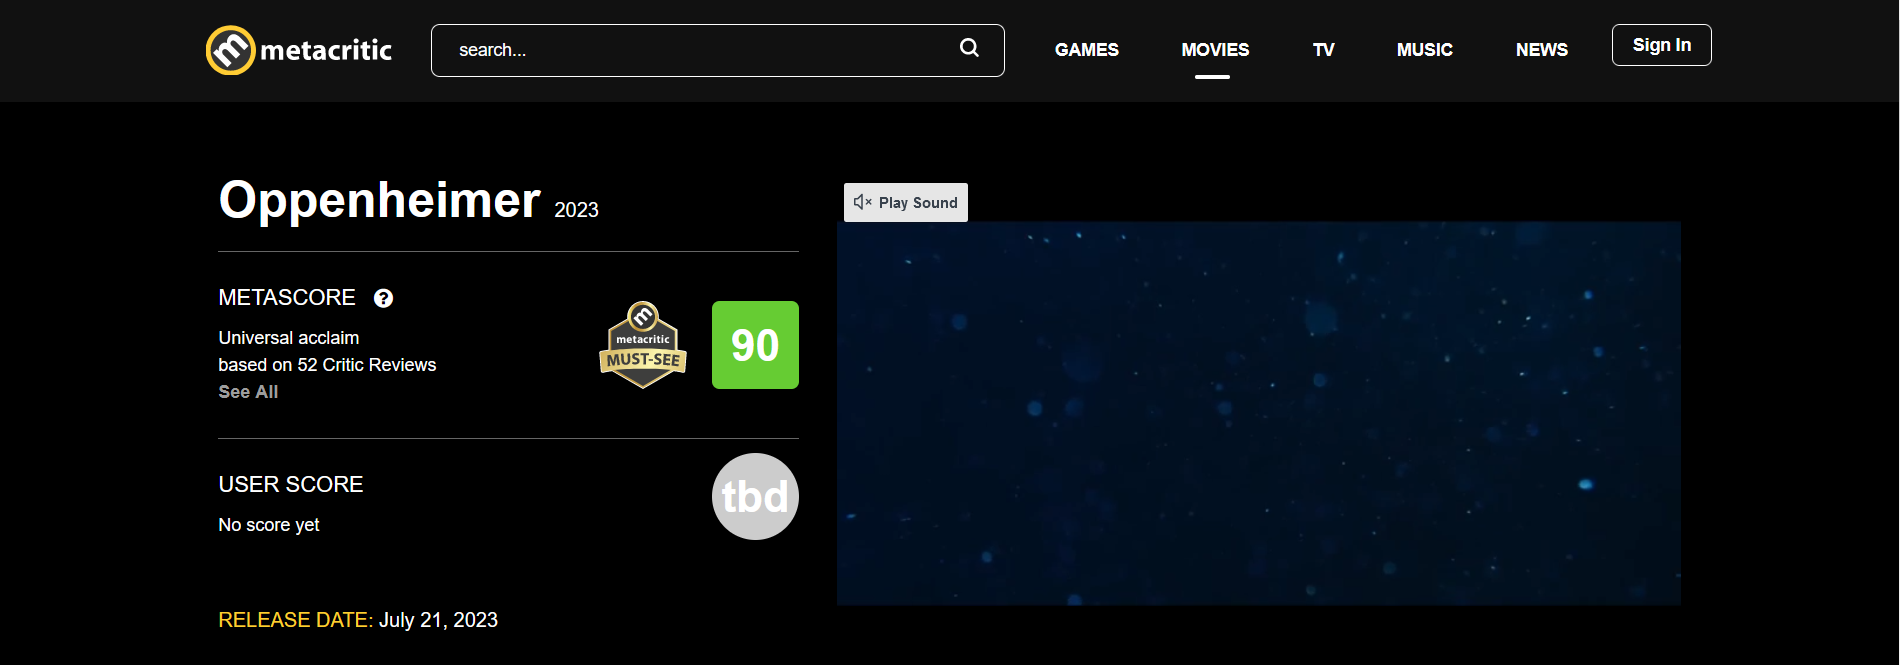The image size is (1900, 665).
Task: Click the release date July 21, 2023
Action: coord(438,620)
